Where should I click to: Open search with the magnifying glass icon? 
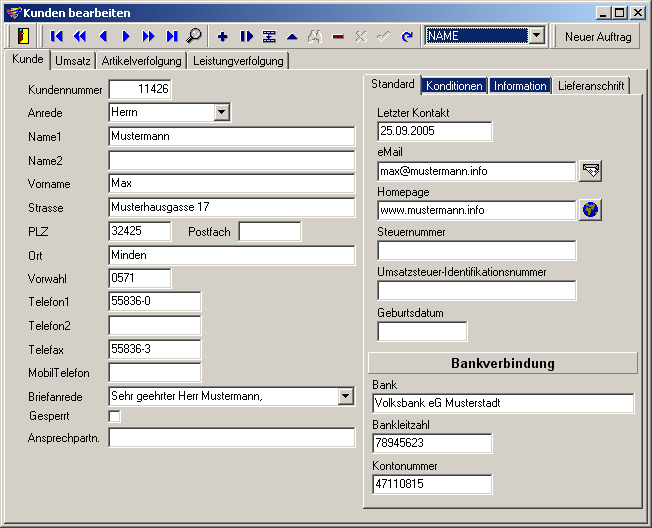tap(194, 36)
